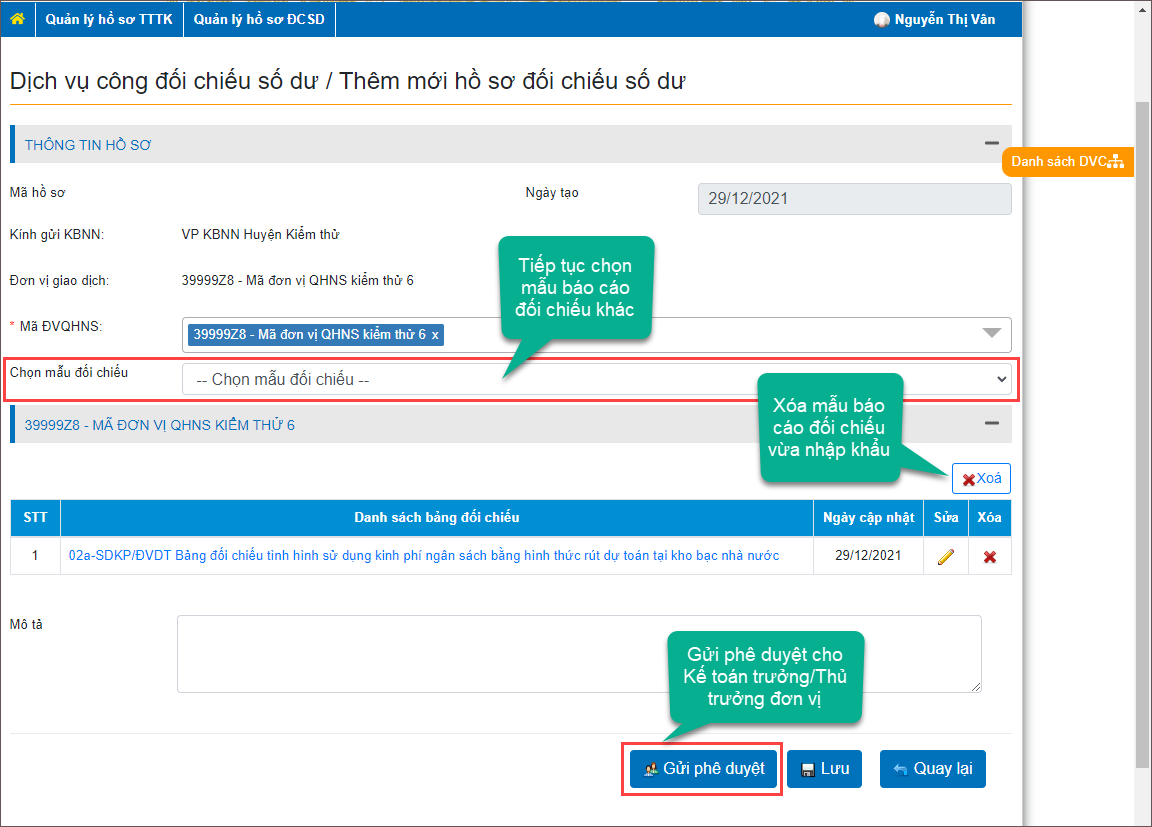Viewport: 1152px width, 827px height.
Task: Collapse the THÔNG TIN HỒ SƠ section
Action: click(x=991, y=144)
